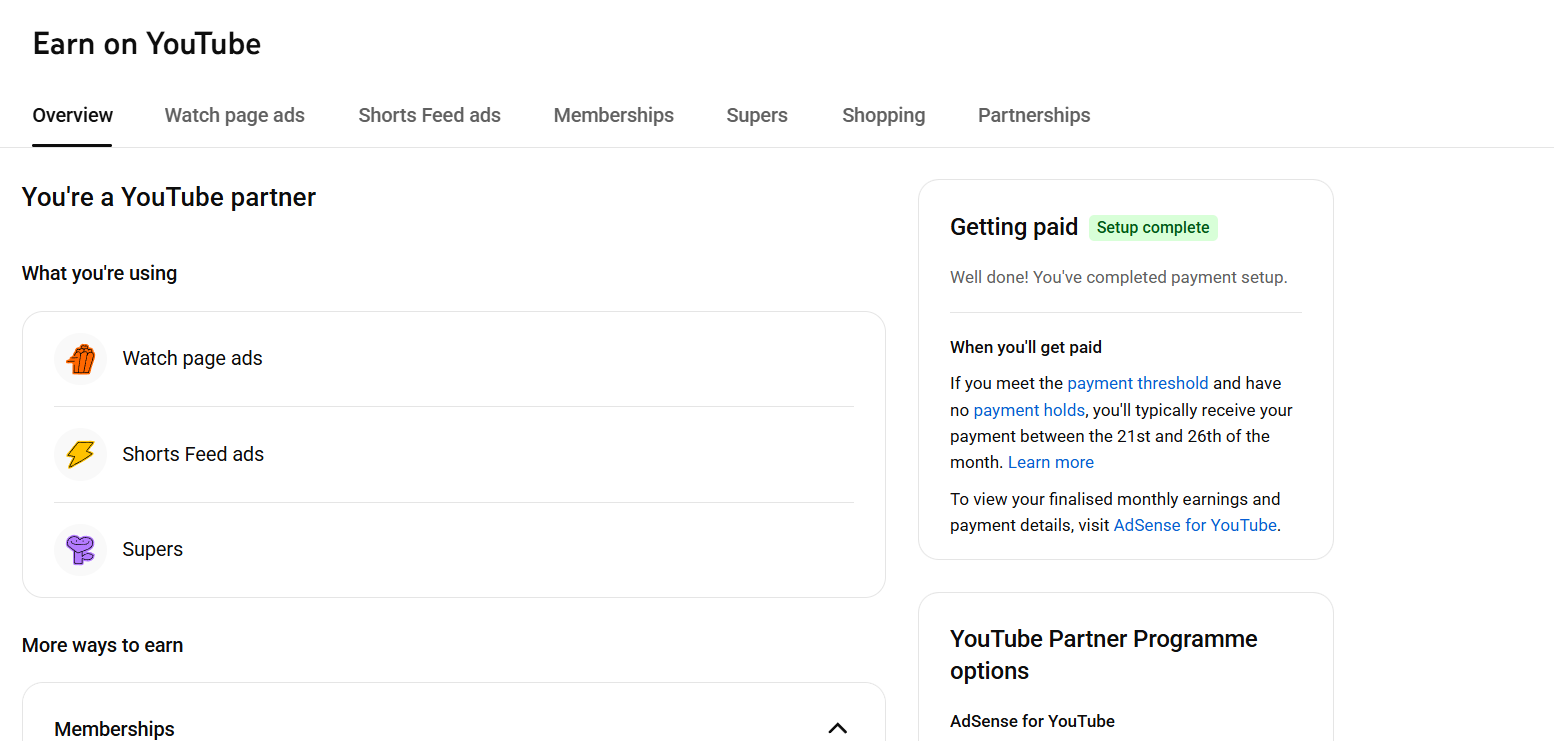Click the Earn on YouTube page title
The height and width of the screenshot is (741, 1554).
click(x=147, y=44)
